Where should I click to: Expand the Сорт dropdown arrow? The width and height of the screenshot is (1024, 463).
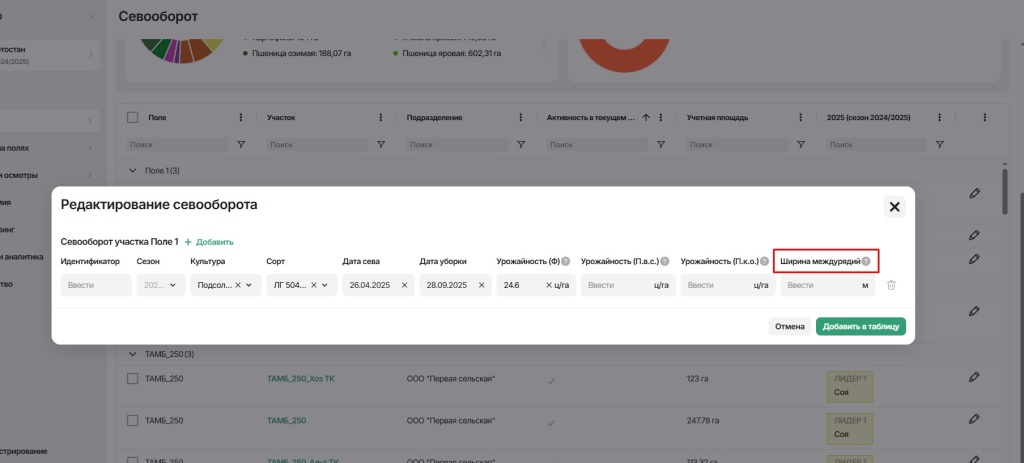(325, 285)
